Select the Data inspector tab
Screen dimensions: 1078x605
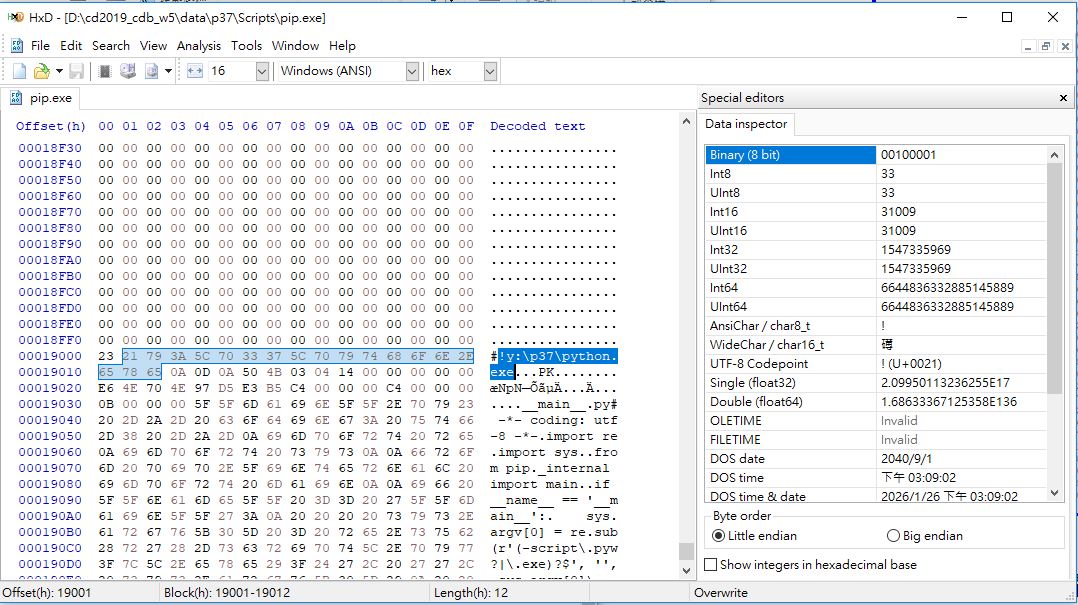746,124
